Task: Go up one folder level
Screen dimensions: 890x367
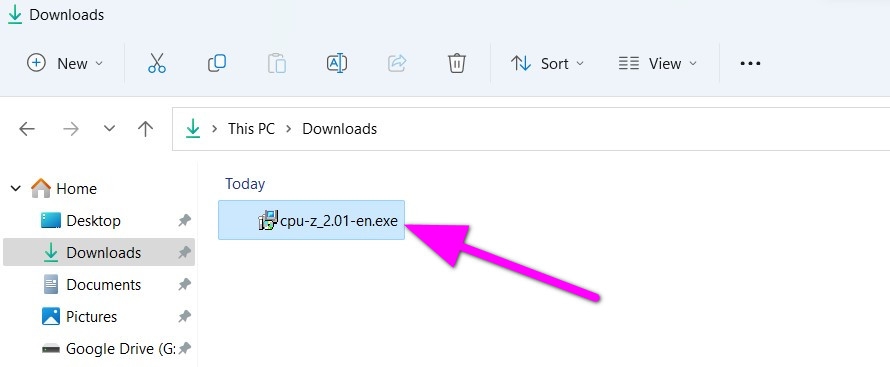Action: [x=146, y=129]
